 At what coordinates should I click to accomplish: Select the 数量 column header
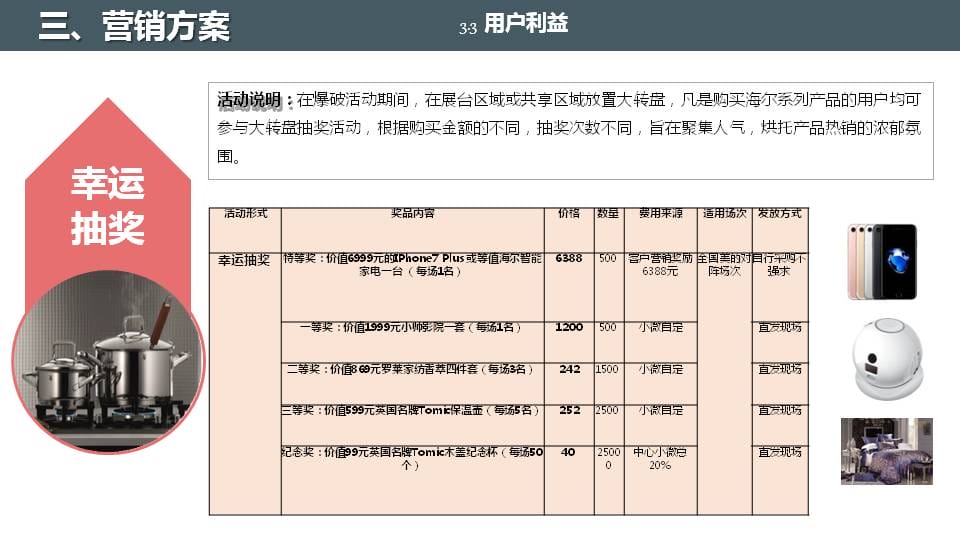(608, 213)
